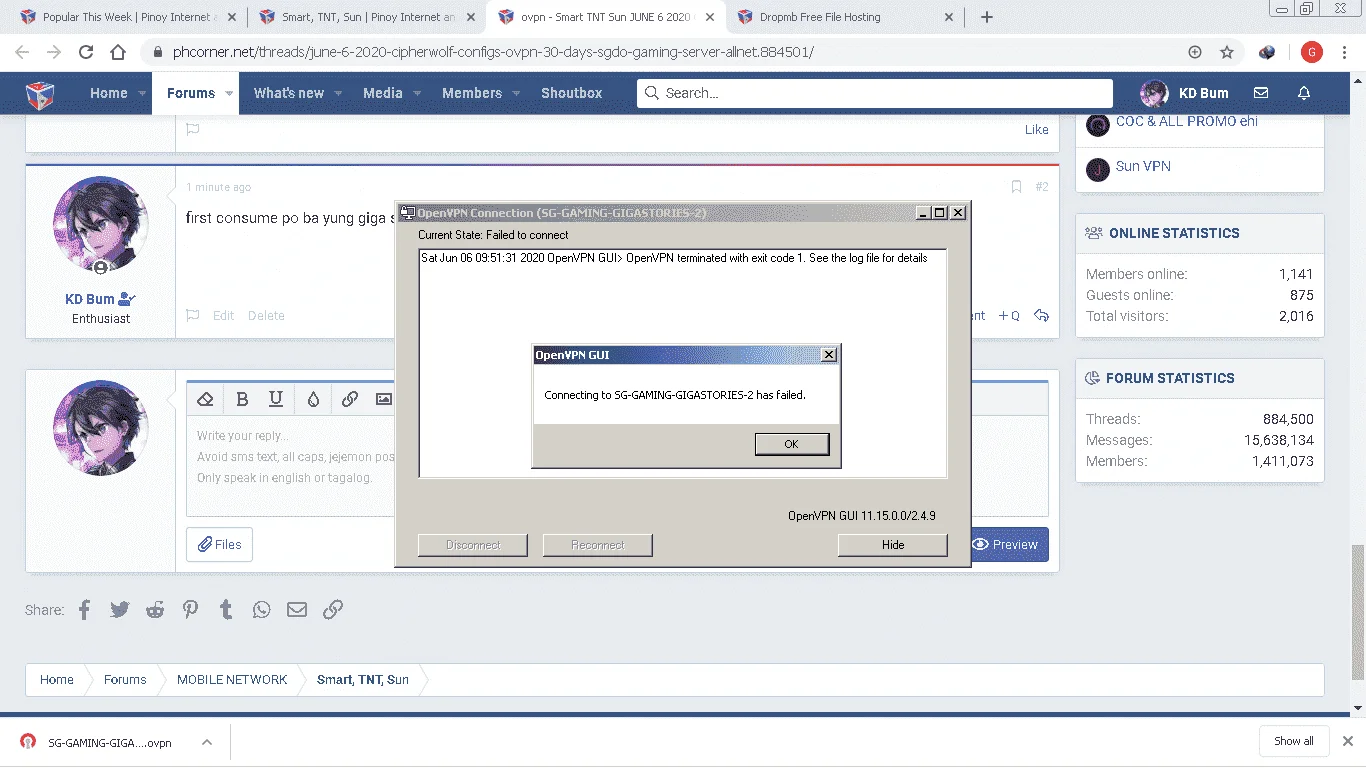The image size is (1366, 768).
Task: Open the browser home page icon
Action: (x=118, y=52)
